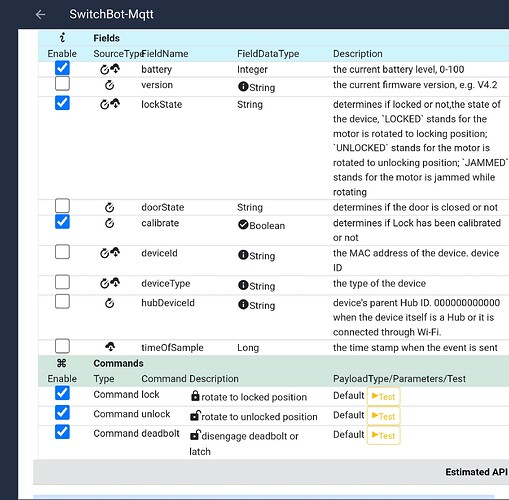Disable the lock command checkbox
This screenshot has width=509, height=500.
coord(62,393)
